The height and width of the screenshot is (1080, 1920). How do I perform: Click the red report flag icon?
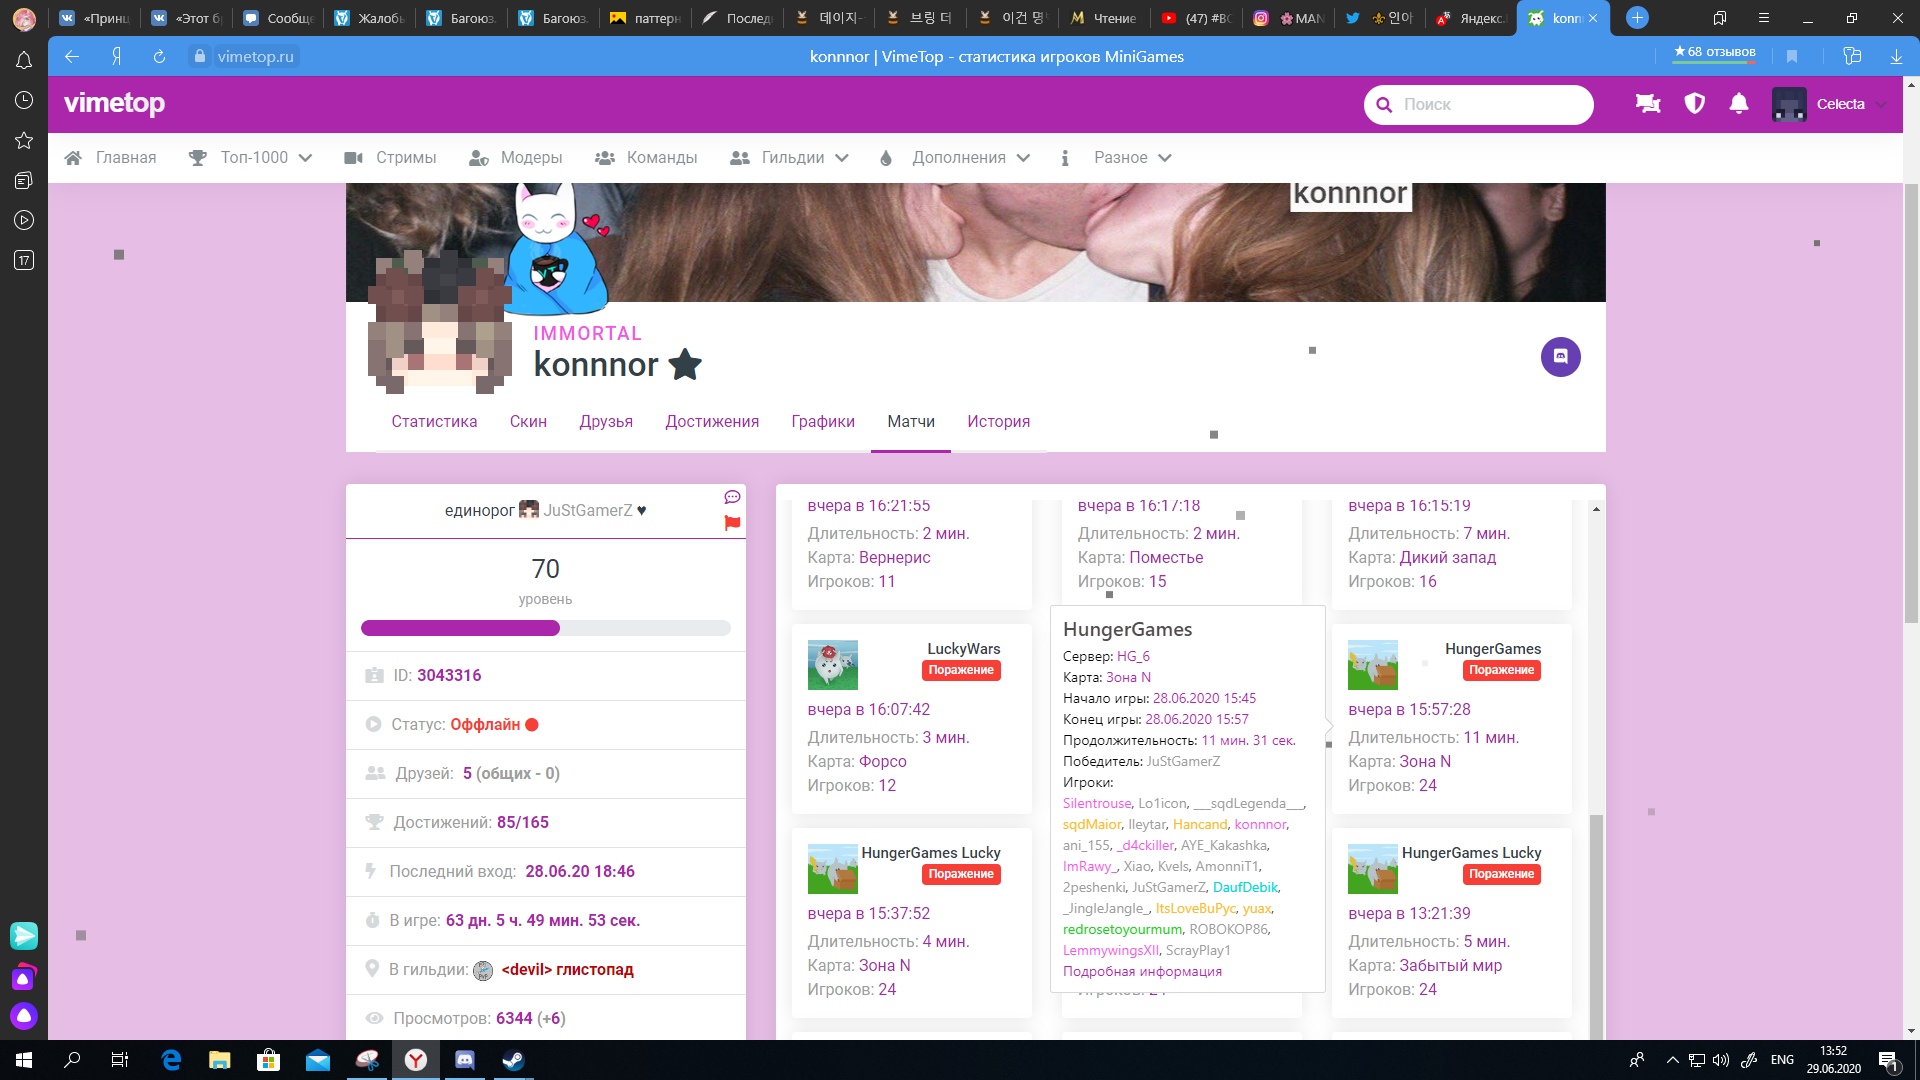(x=732, y=523)
